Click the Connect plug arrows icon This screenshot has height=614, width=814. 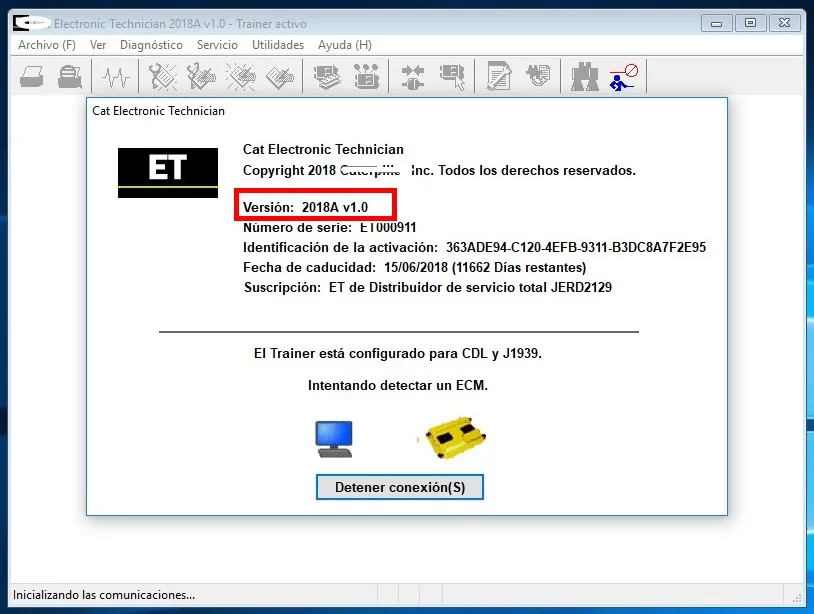tap(413, 77)
